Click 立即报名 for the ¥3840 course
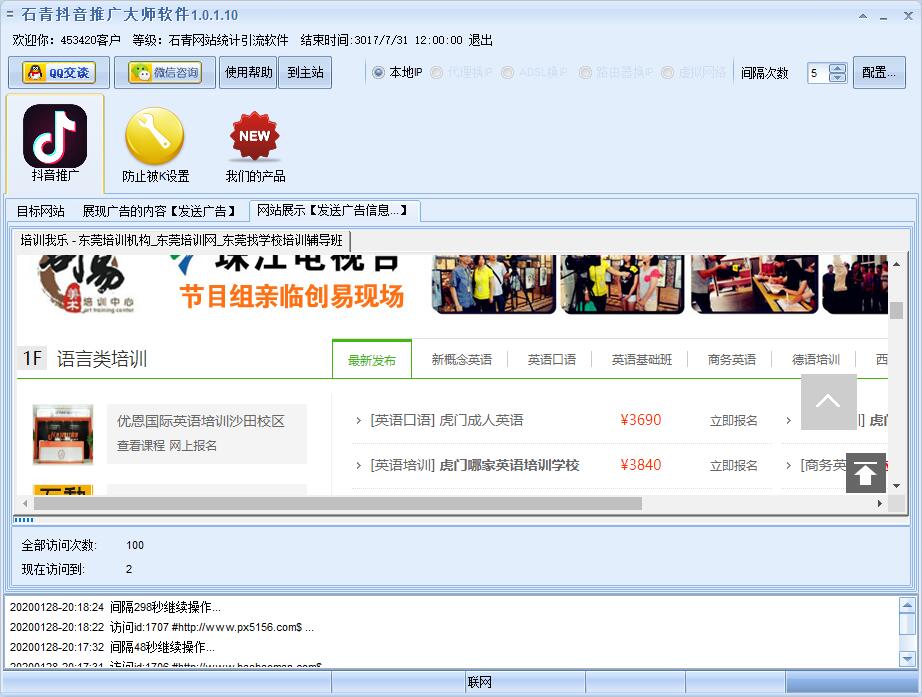Viewport: 922px width, 697px height. 733,466
